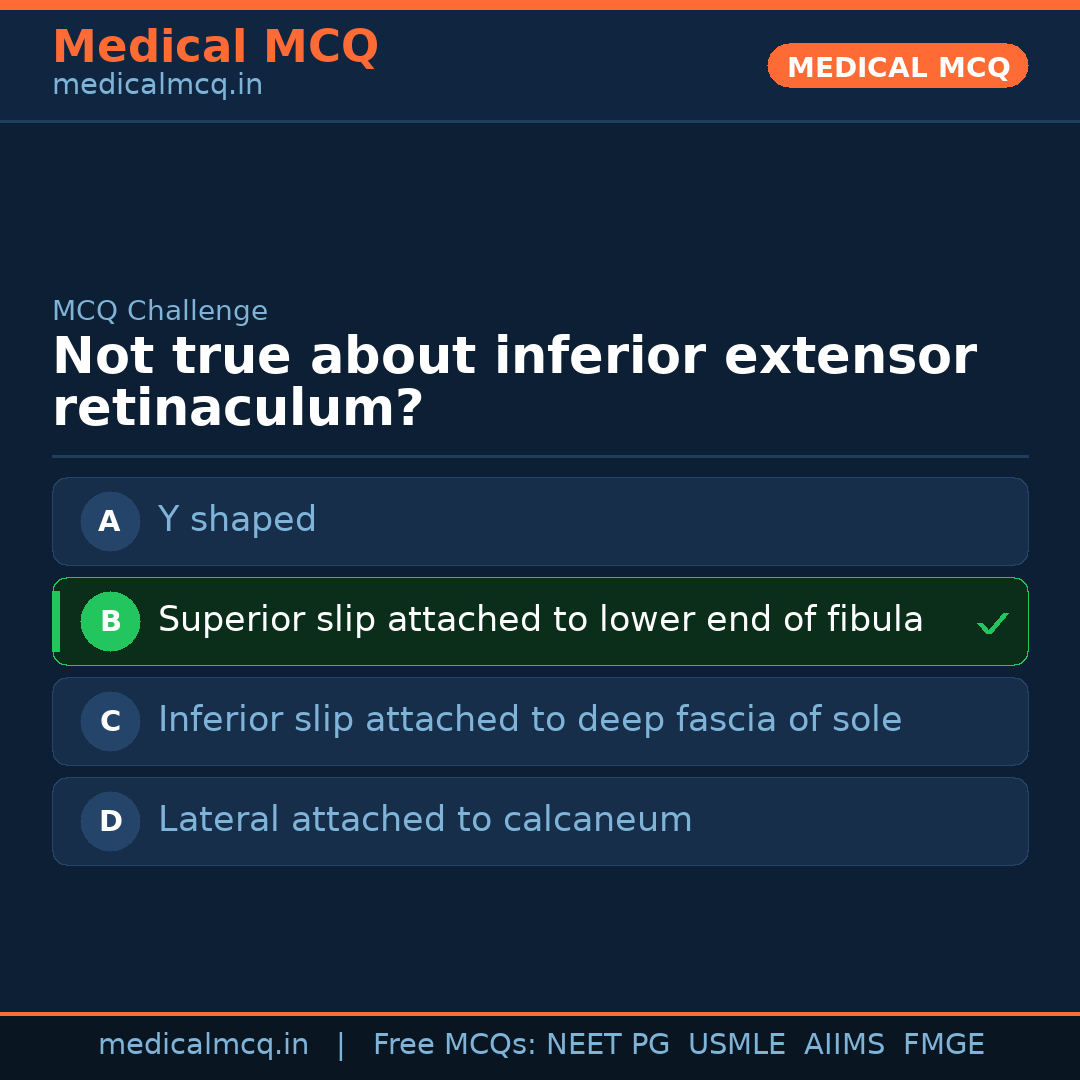Click the green letter B circle icon

pyautogui.click(x=110, y=621)
